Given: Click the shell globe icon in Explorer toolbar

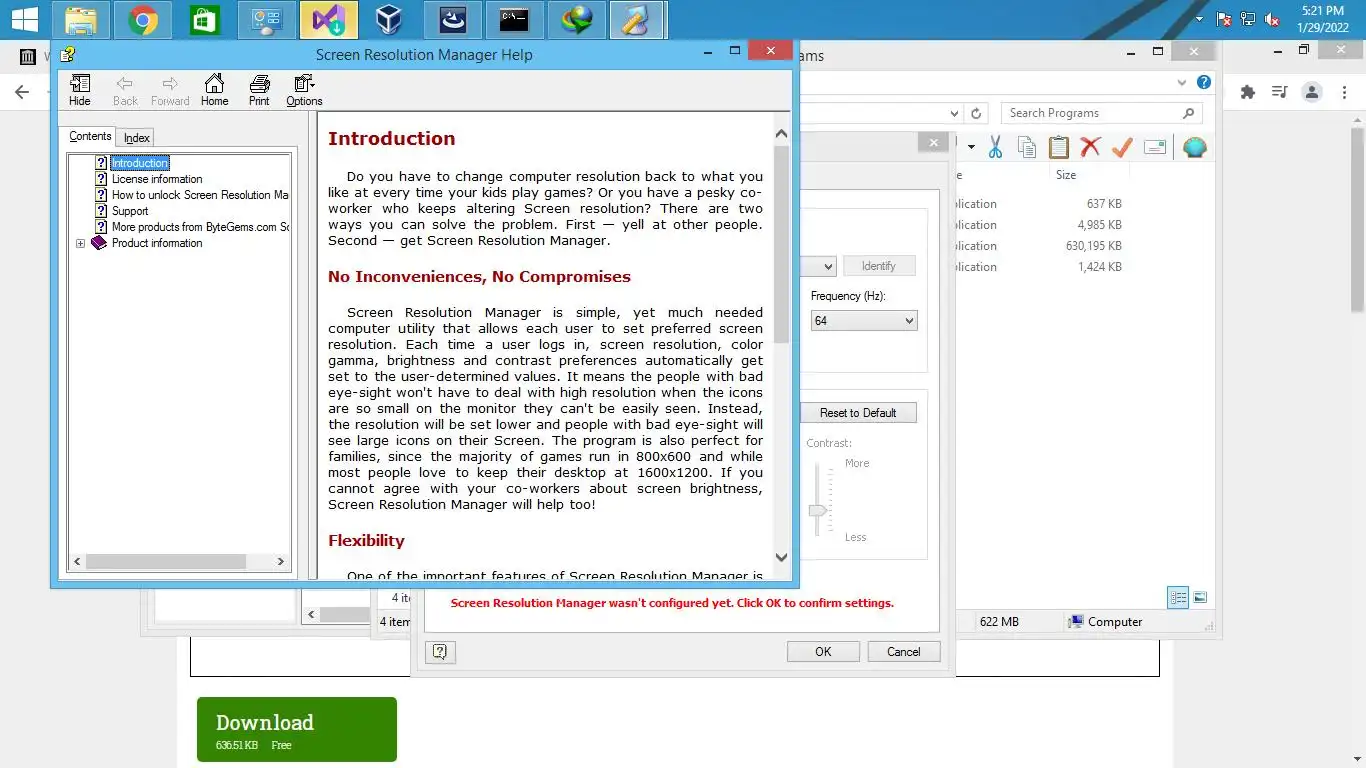Looking at the screenshot, I should [x=1195, y=148].
